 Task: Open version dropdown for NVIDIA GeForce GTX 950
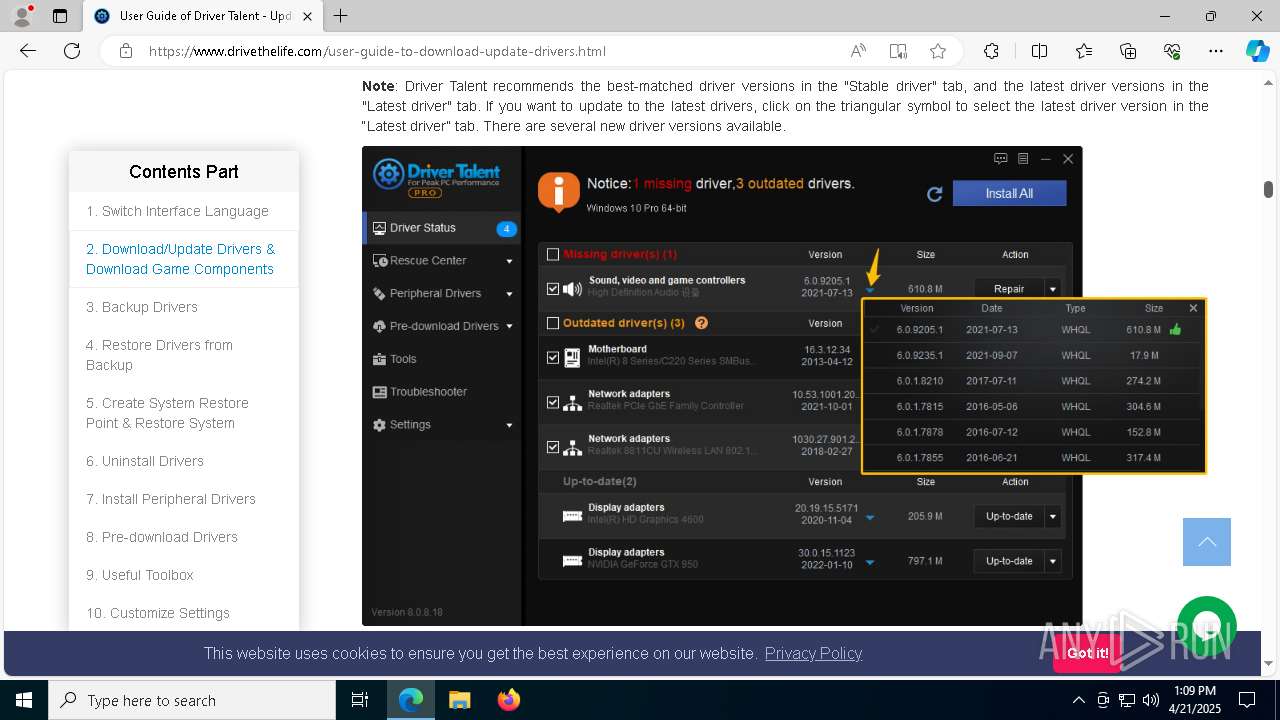point(869,563)
